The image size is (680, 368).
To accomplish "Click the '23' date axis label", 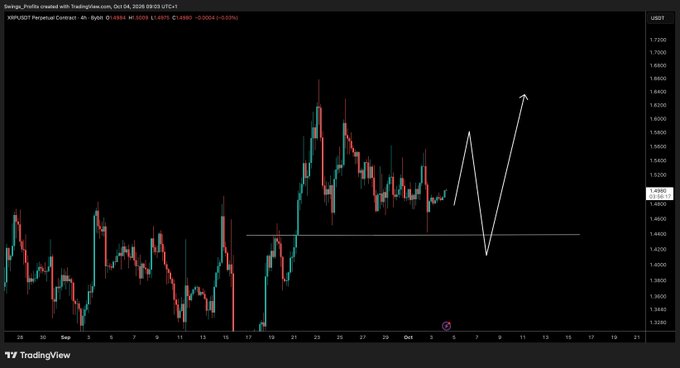I will [317, 337].
